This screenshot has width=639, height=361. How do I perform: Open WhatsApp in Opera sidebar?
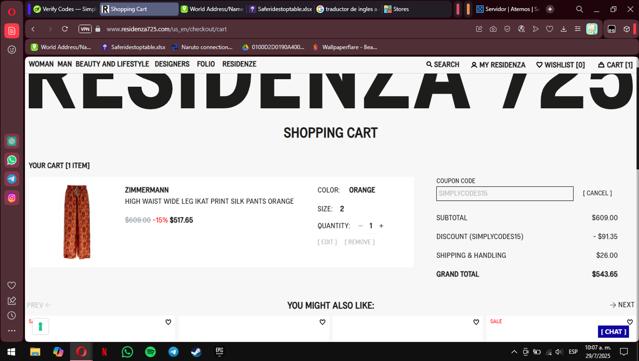click(12, 160)
